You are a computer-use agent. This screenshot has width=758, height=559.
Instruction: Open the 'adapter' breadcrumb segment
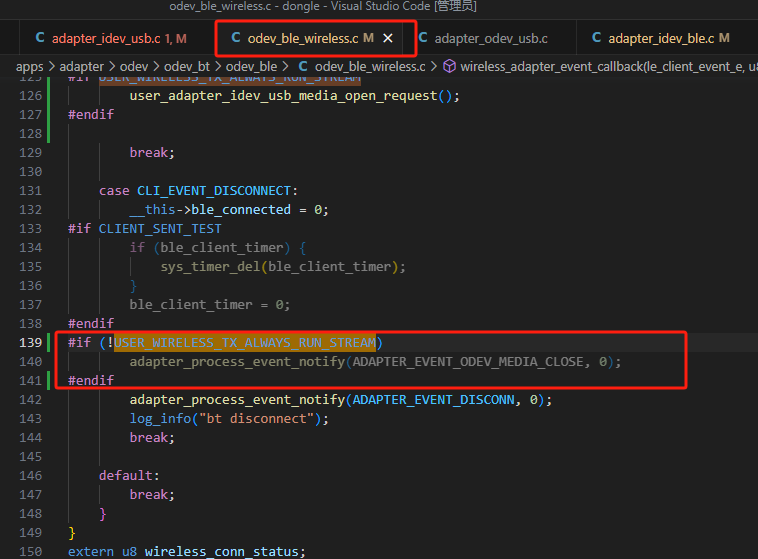pyautogui.click(x=81, y=66)
